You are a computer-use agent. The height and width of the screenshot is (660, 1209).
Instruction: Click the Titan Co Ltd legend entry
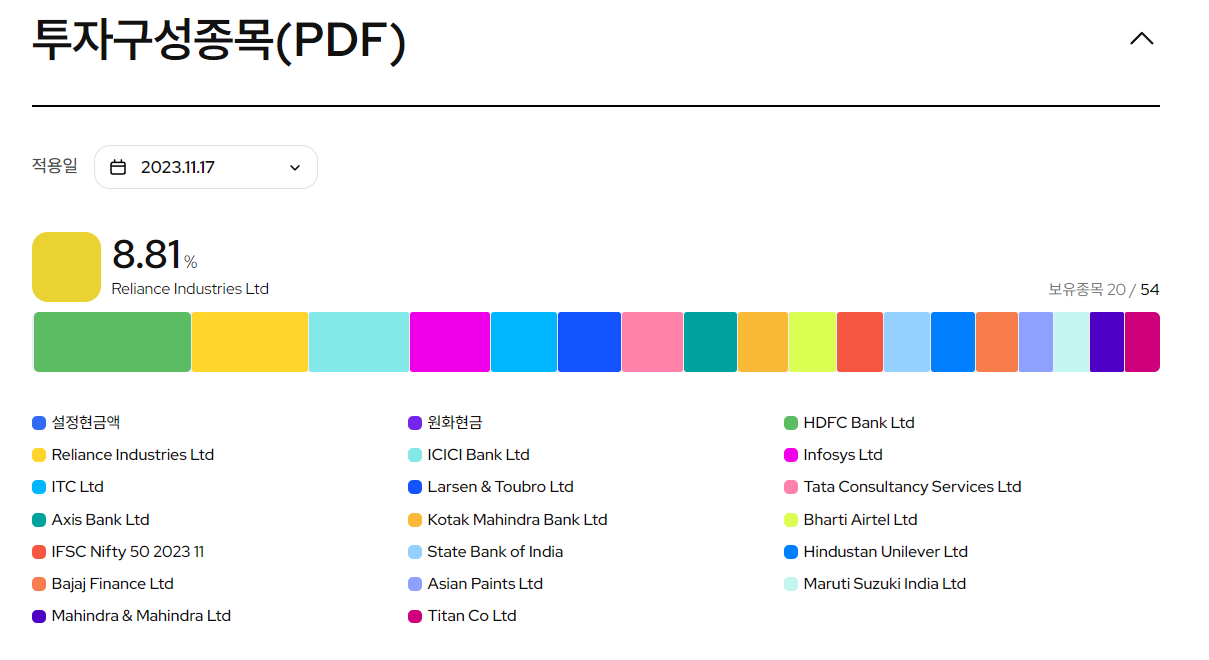[463, 616]
